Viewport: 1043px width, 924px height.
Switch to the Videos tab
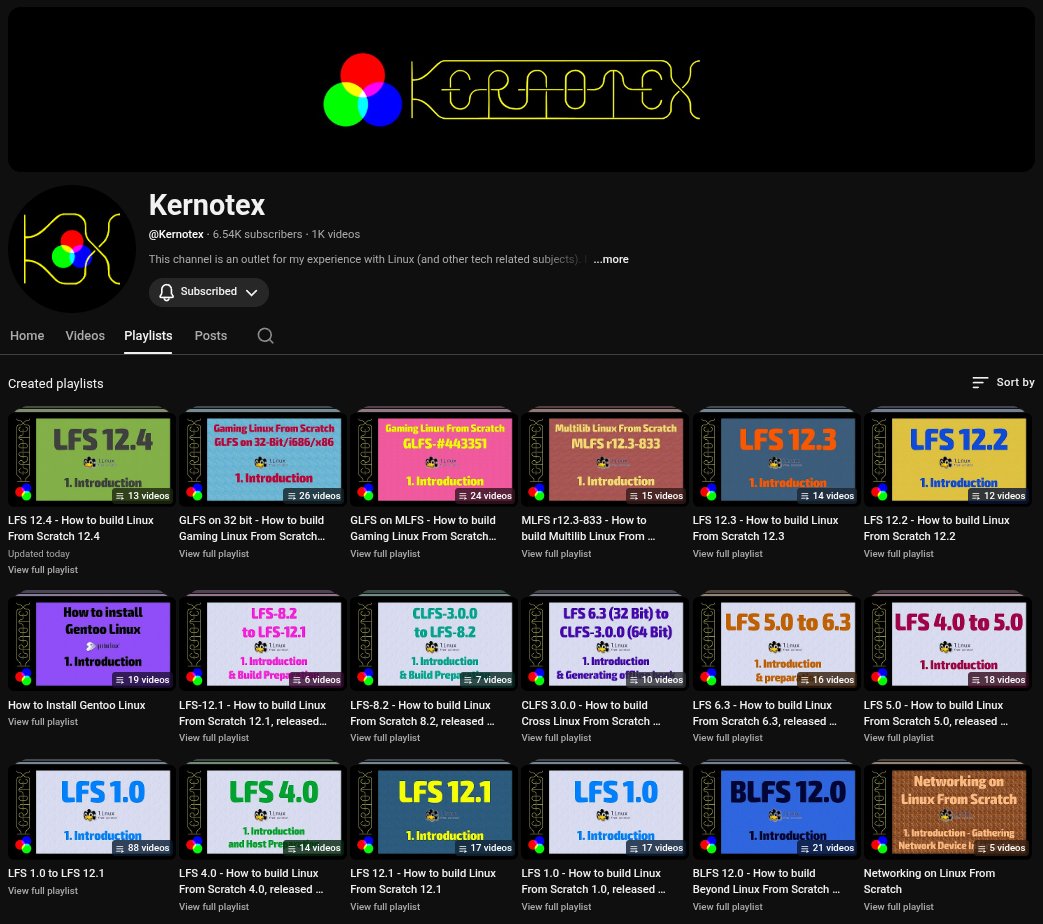click(85, 336)
